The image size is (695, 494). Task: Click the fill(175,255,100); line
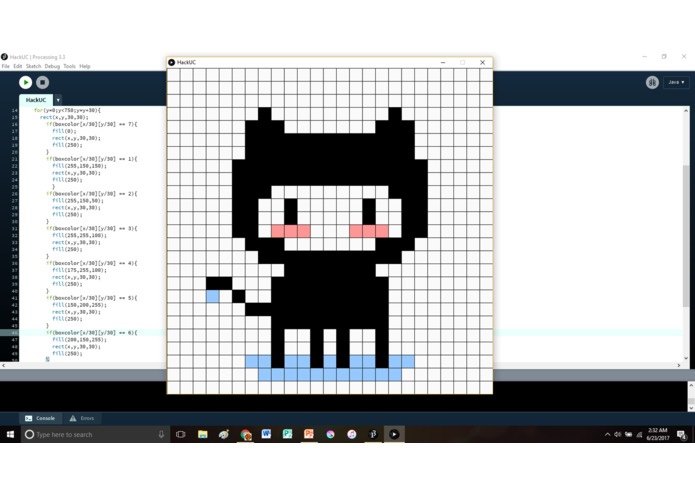(79, 270)
